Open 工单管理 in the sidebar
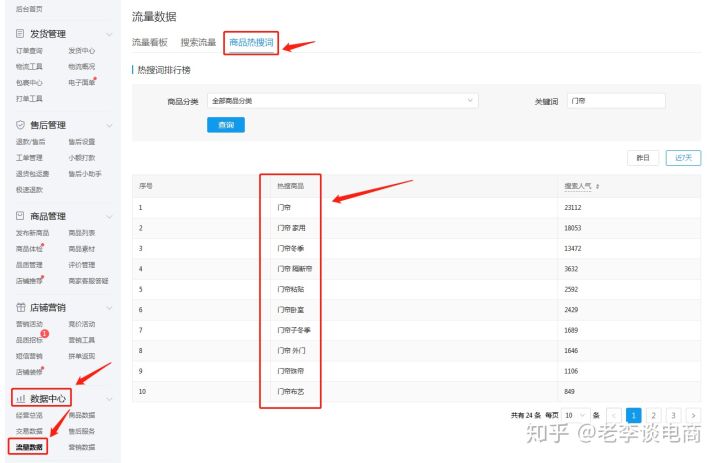720x463 pixels. click(x=29, y=158)
